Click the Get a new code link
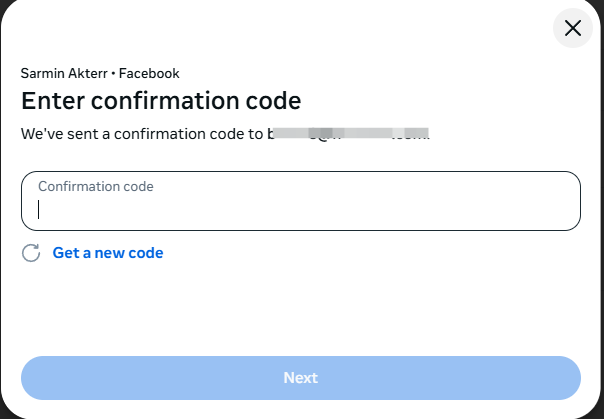The height and width of the screenshot is (419, 604). tap(108, 253)
